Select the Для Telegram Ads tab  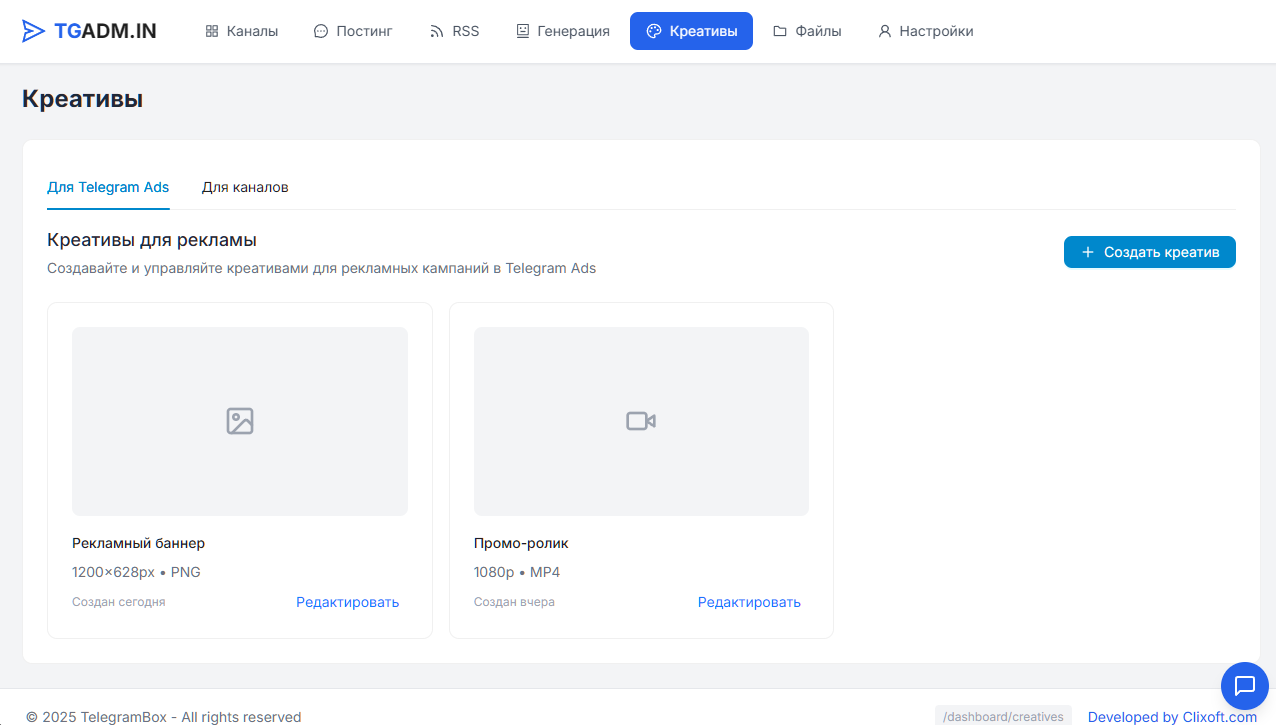coord(108,187)
